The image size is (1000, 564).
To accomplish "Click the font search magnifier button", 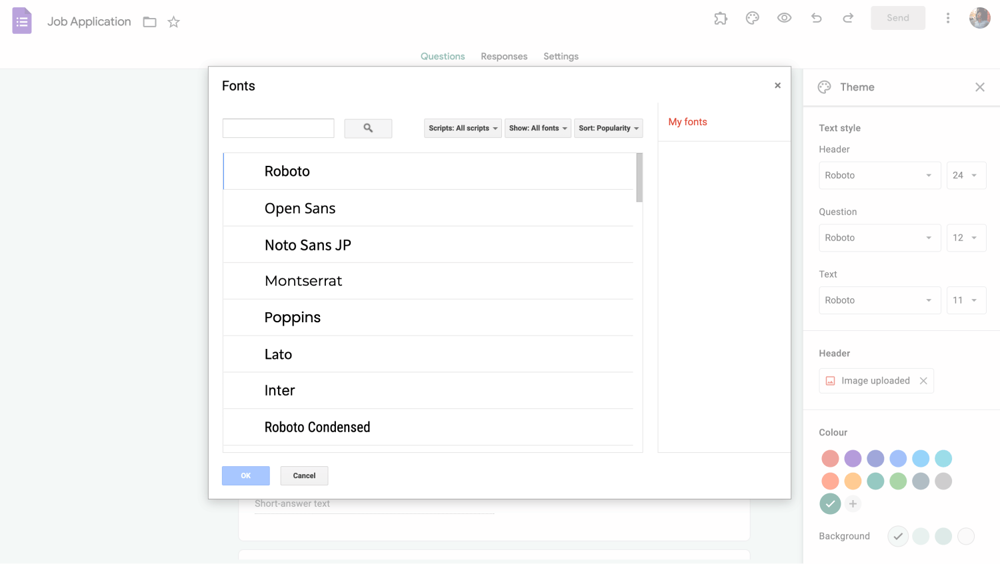I will point(368,128).
